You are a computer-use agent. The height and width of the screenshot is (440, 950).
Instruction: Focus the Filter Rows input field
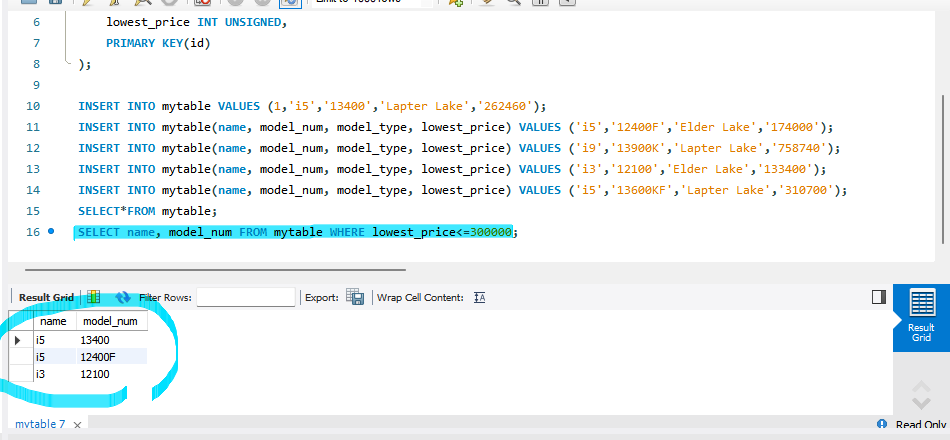(246, 298)
